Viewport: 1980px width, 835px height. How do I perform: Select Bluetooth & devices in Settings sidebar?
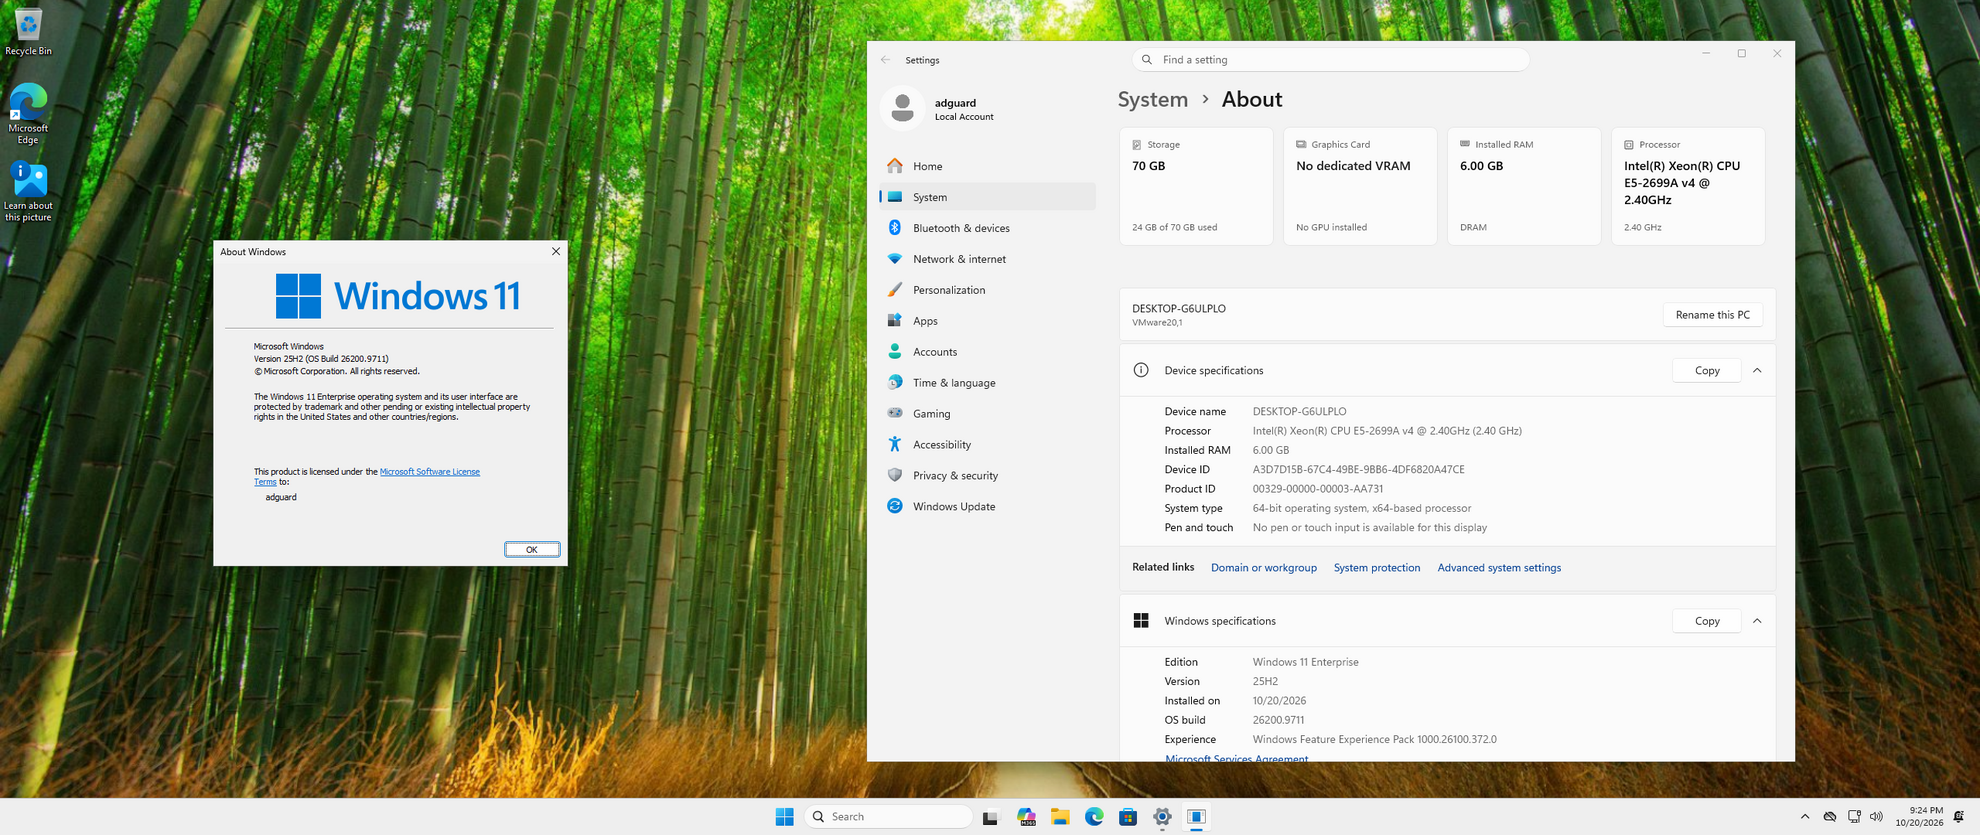point(987,228)
